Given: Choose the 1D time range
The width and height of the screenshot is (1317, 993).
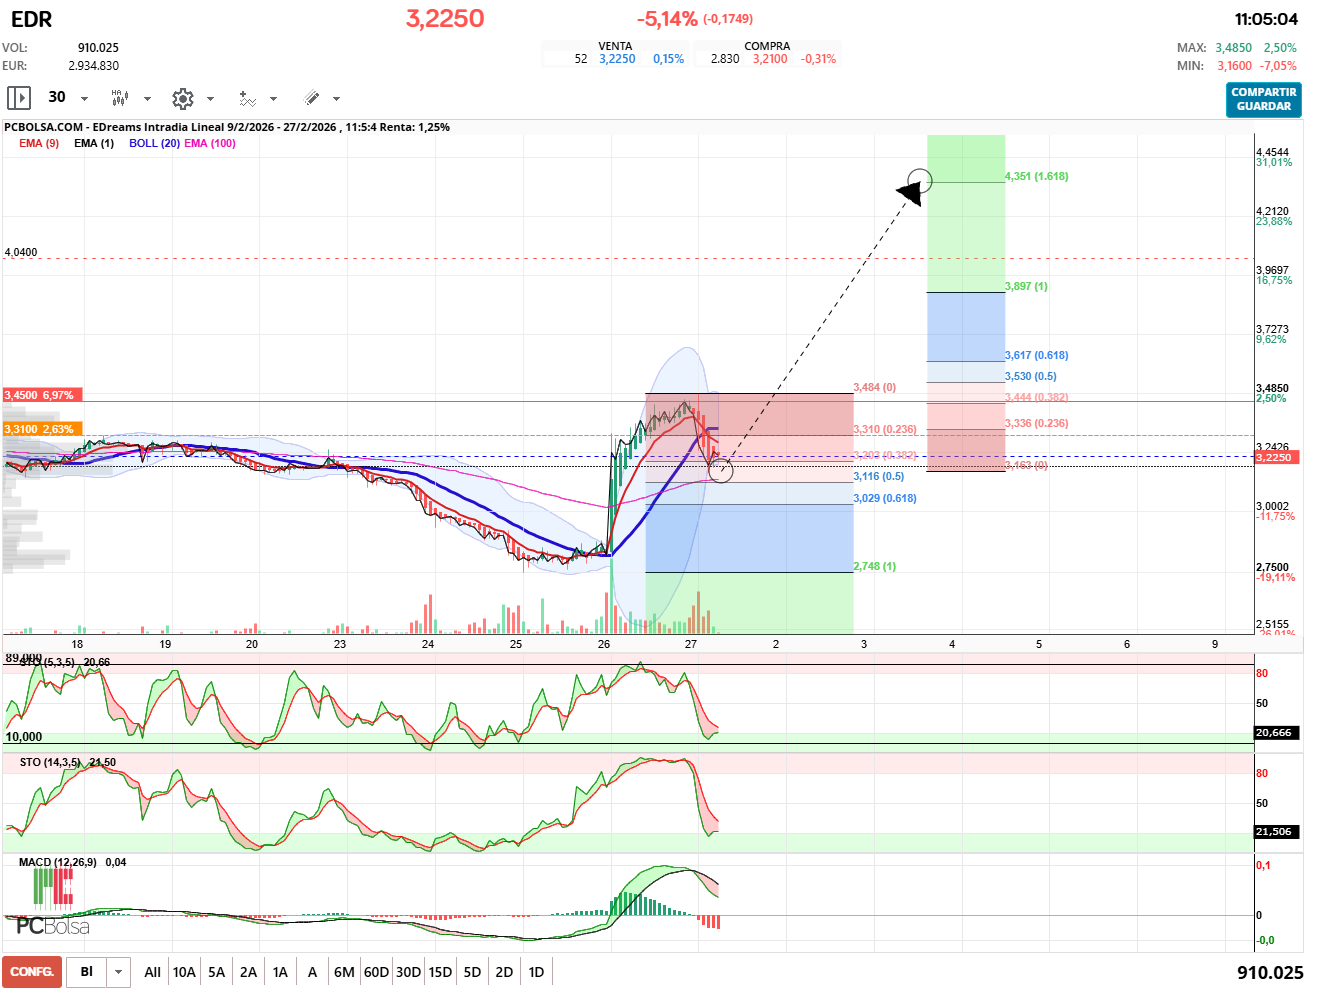Looking at the screenshot, I should coord(536,972).
